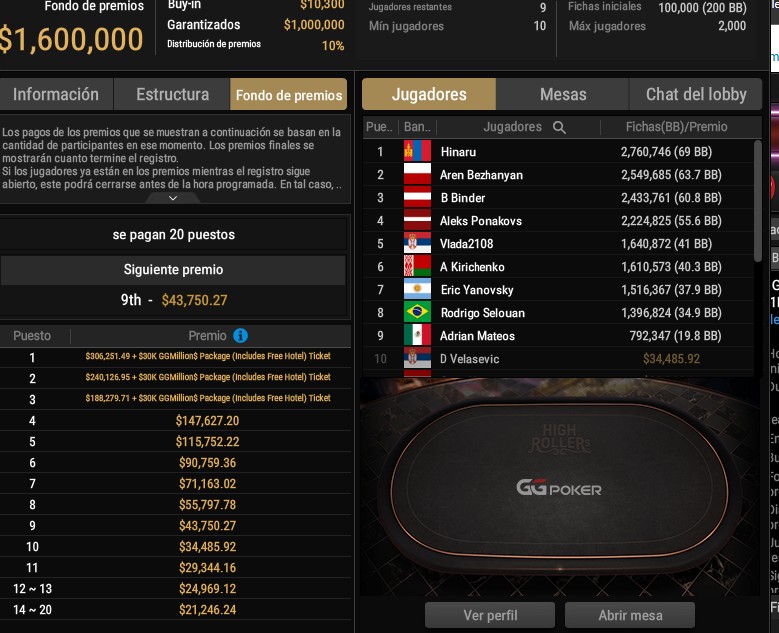Screen dimensions: 779x633
Task: Click the Mongolian flag next to Hinaru
Action: (x=417, y=151)
